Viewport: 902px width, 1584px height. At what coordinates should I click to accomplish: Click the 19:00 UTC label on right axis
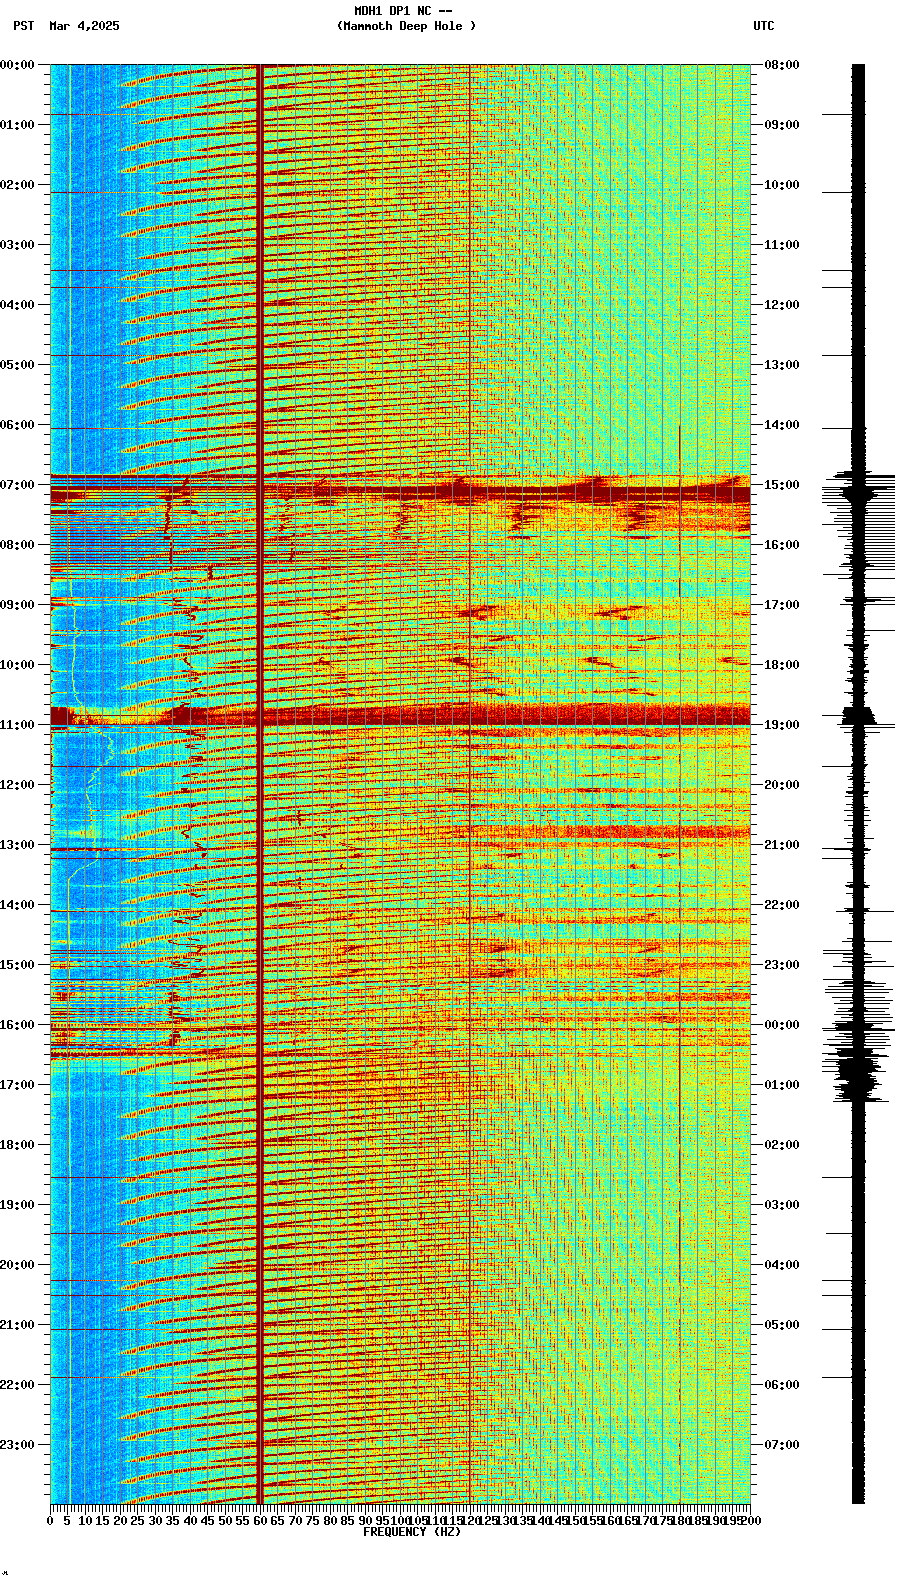782,725
